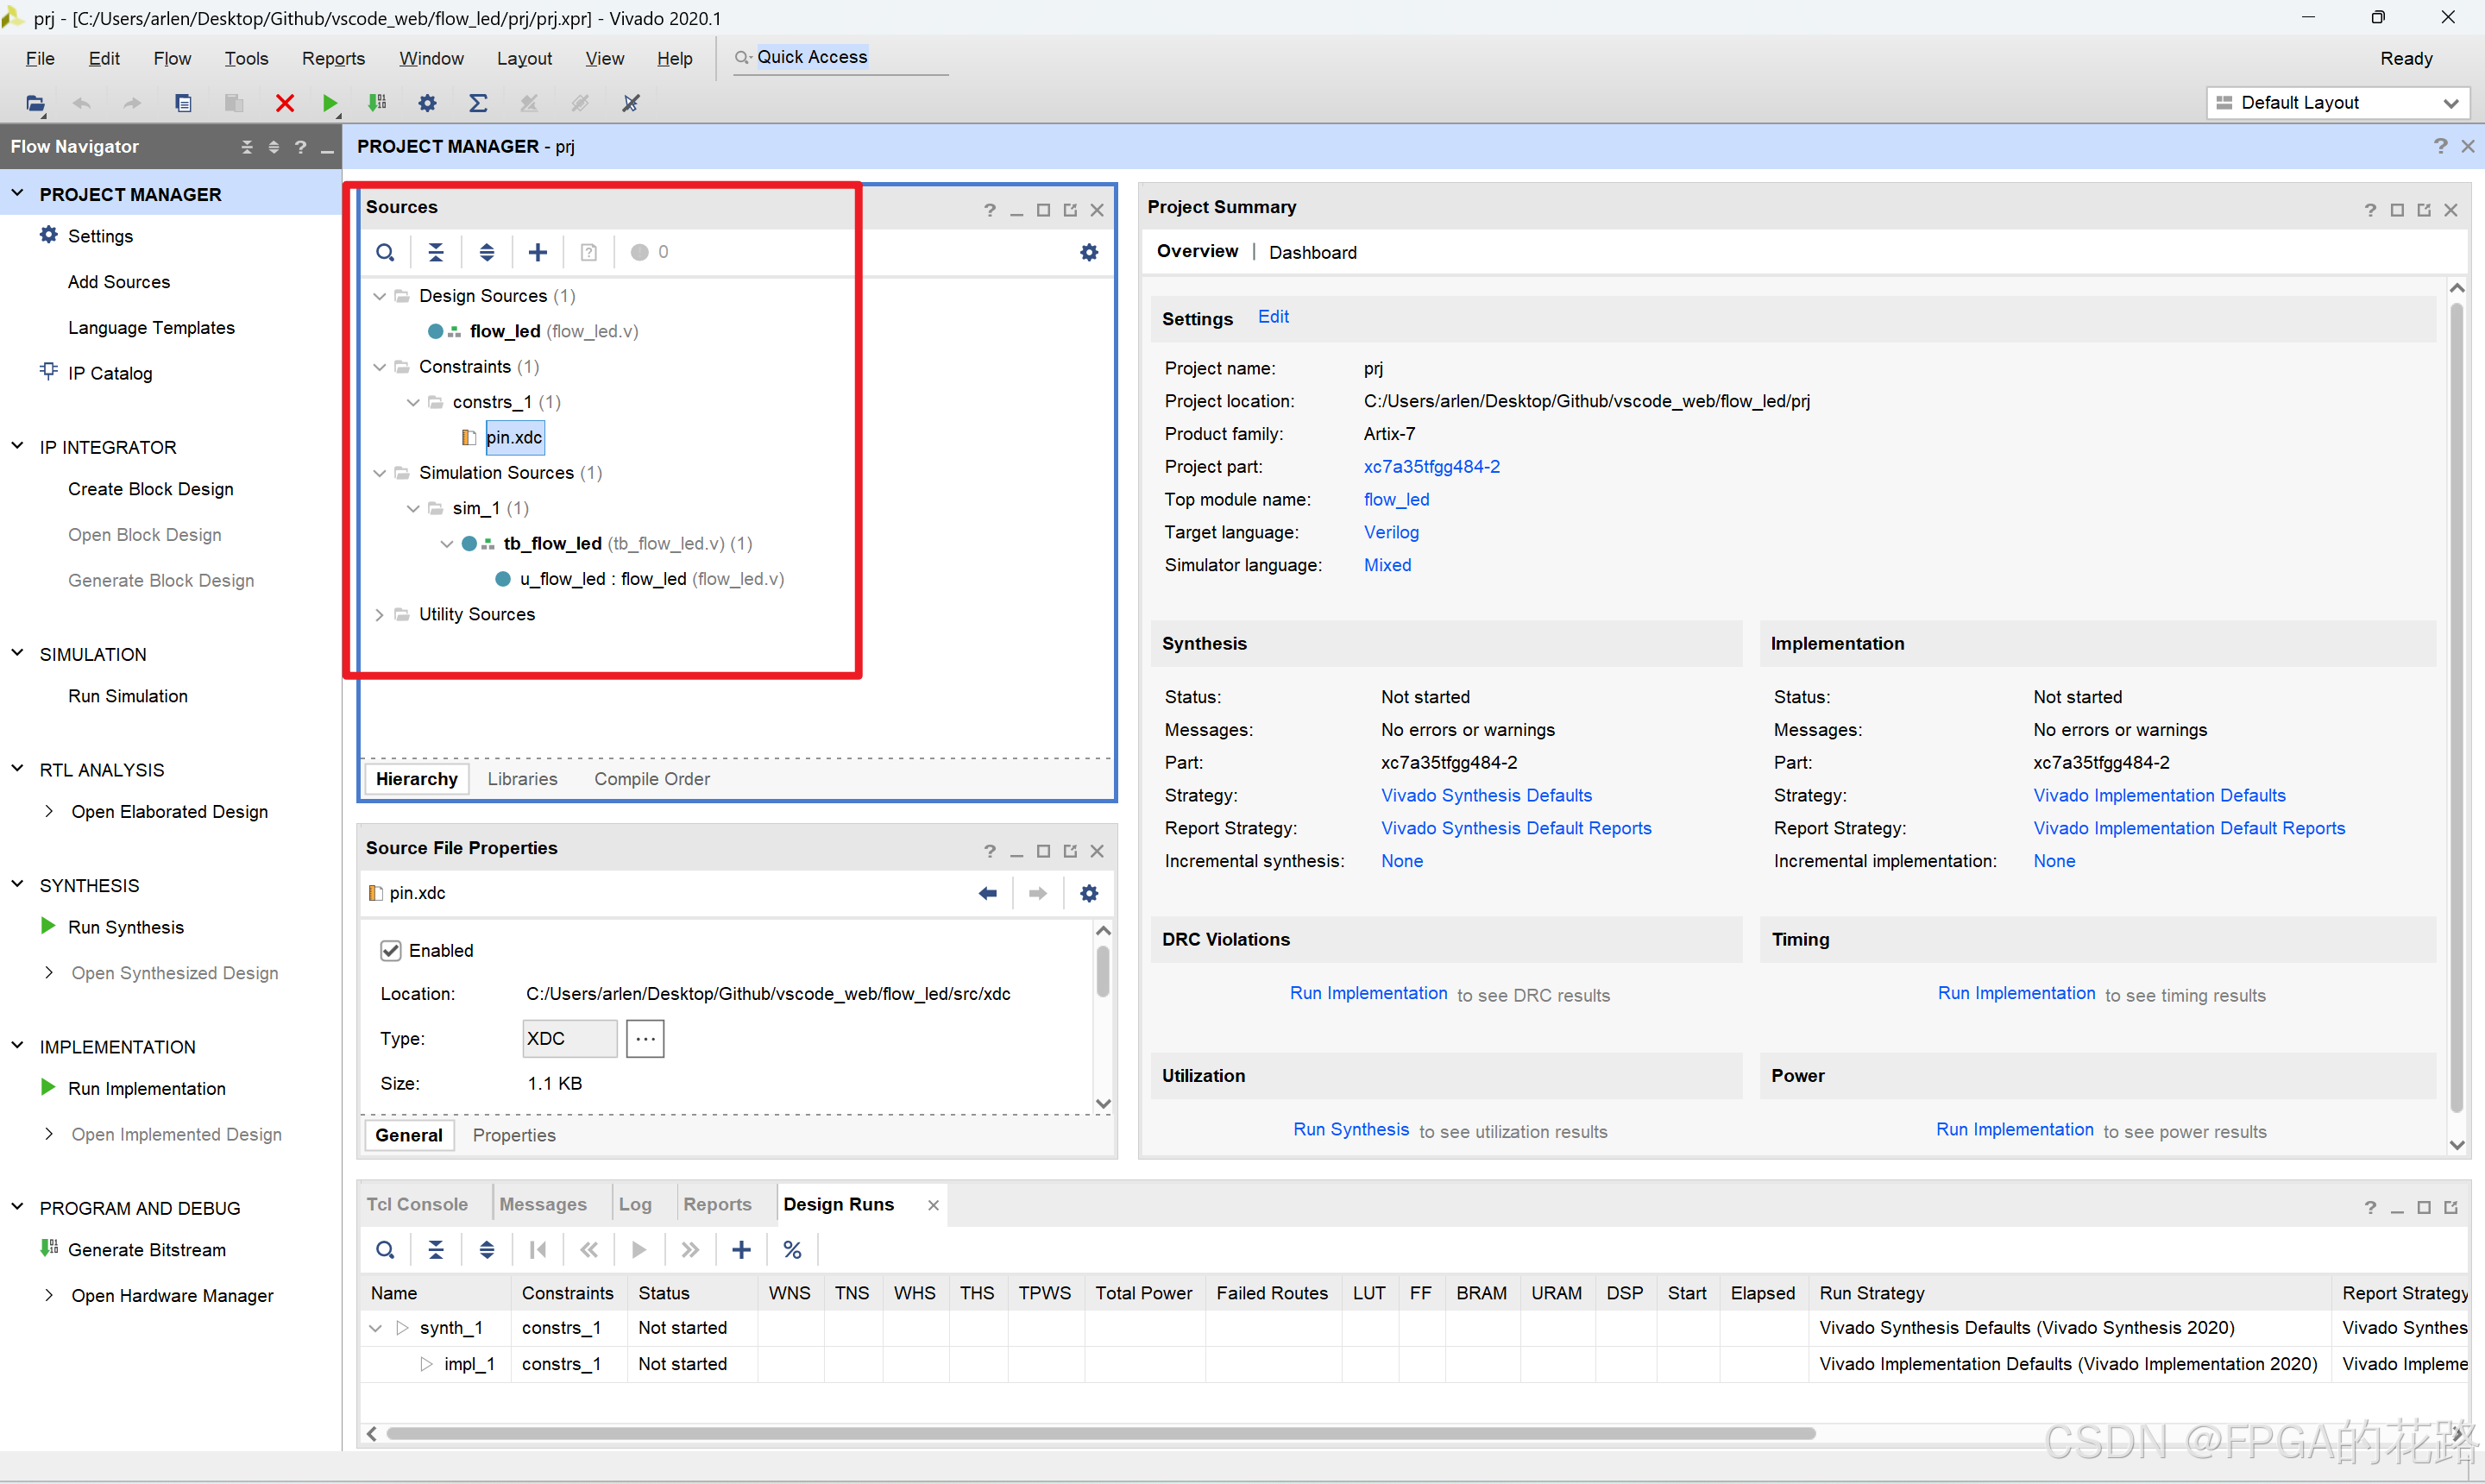Click the Sigma report toolbar icon
The image size is (2485, 1484).
coord(478,103)
